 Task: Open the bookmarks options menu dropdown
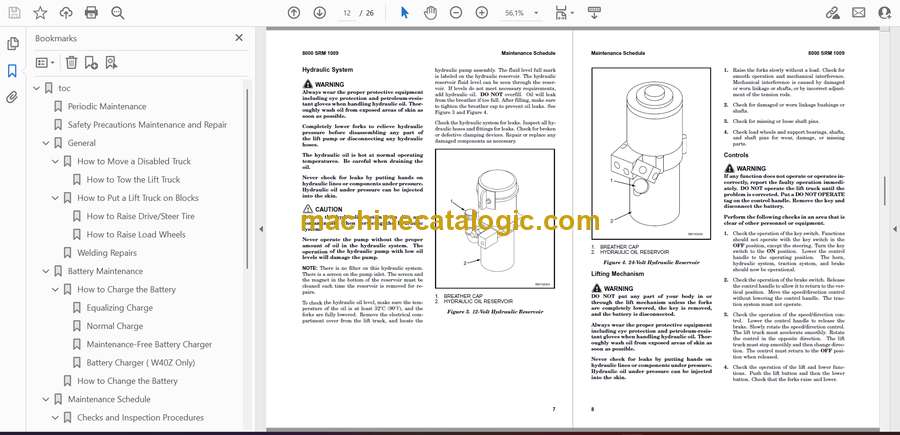[x=45, y=63]
